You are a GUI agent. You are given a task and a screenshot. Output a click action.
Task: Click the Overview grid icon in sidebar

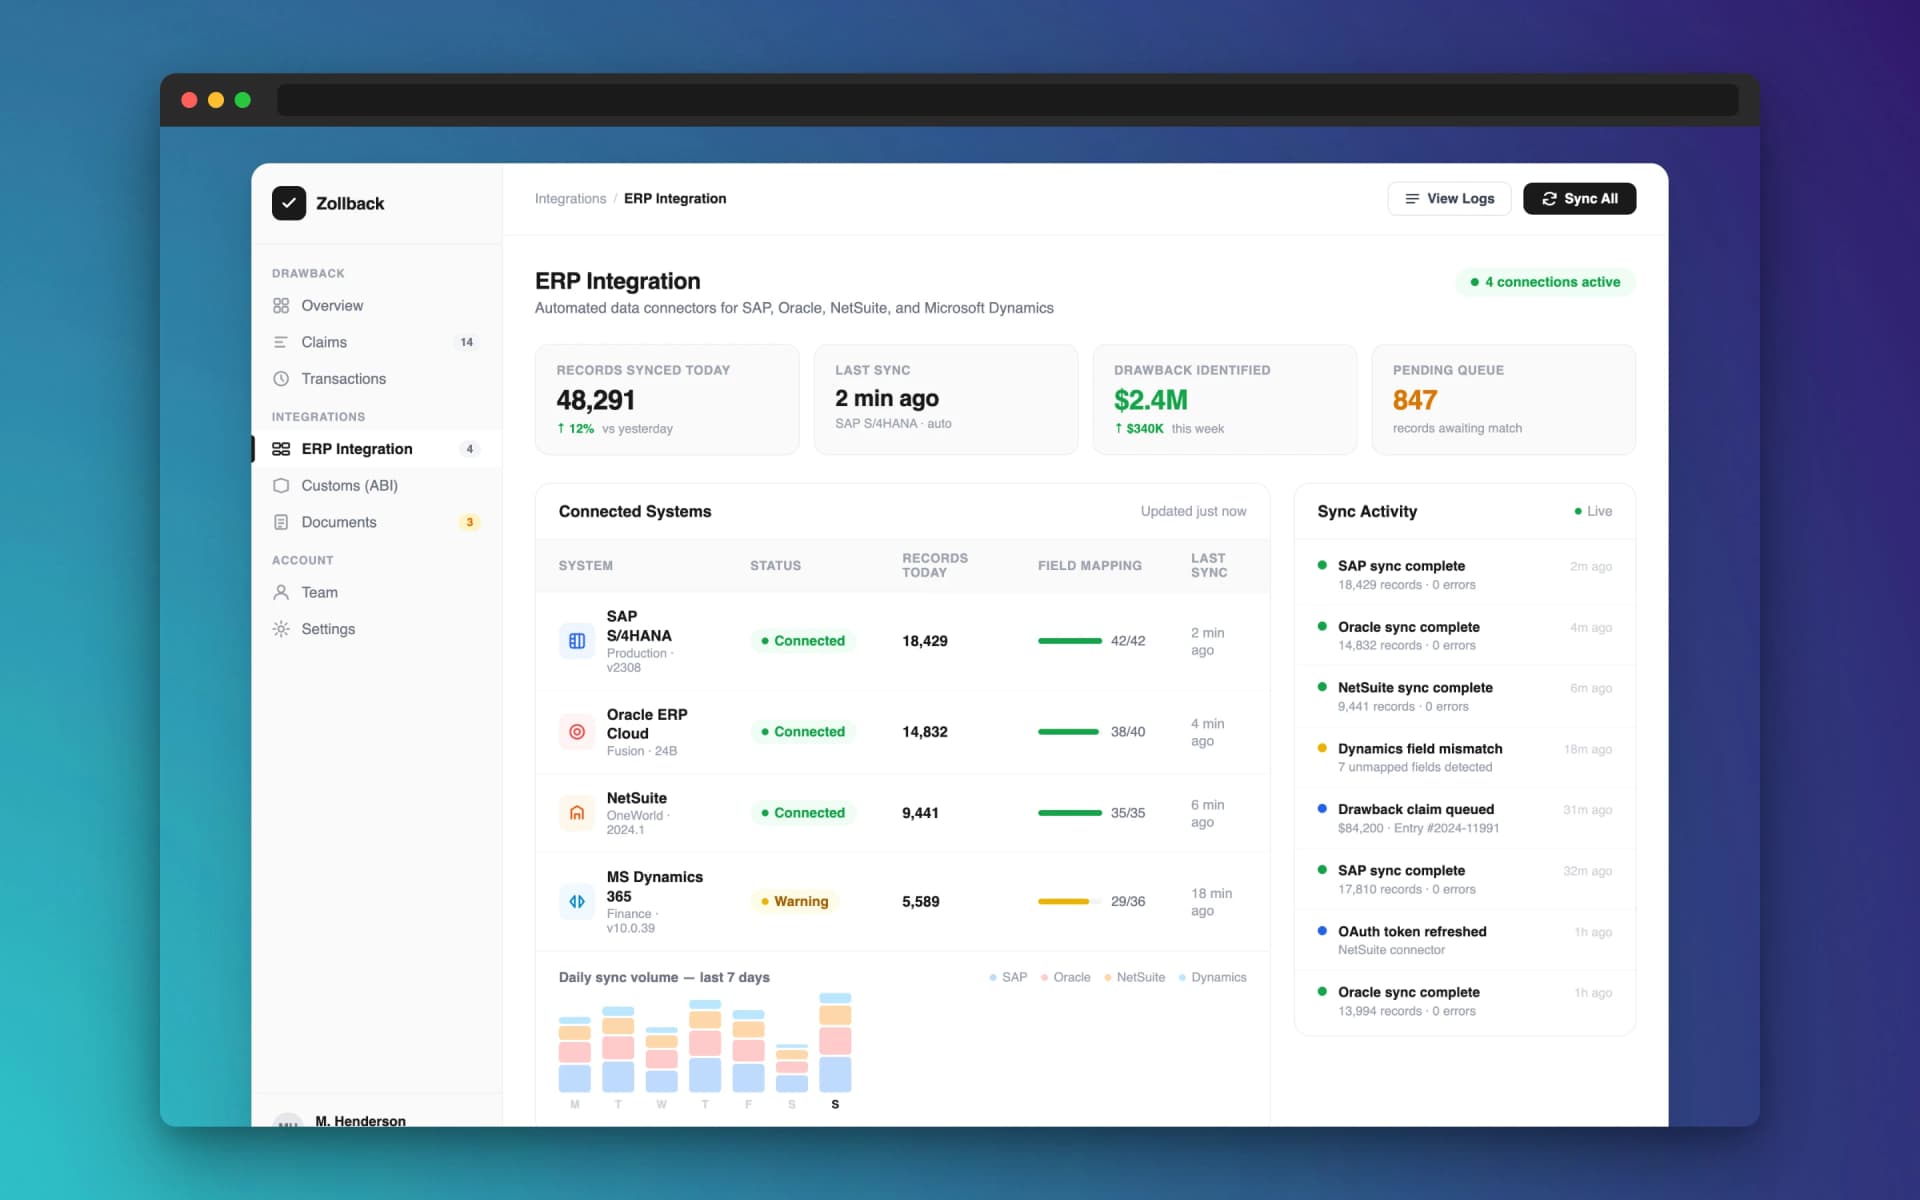281,306
